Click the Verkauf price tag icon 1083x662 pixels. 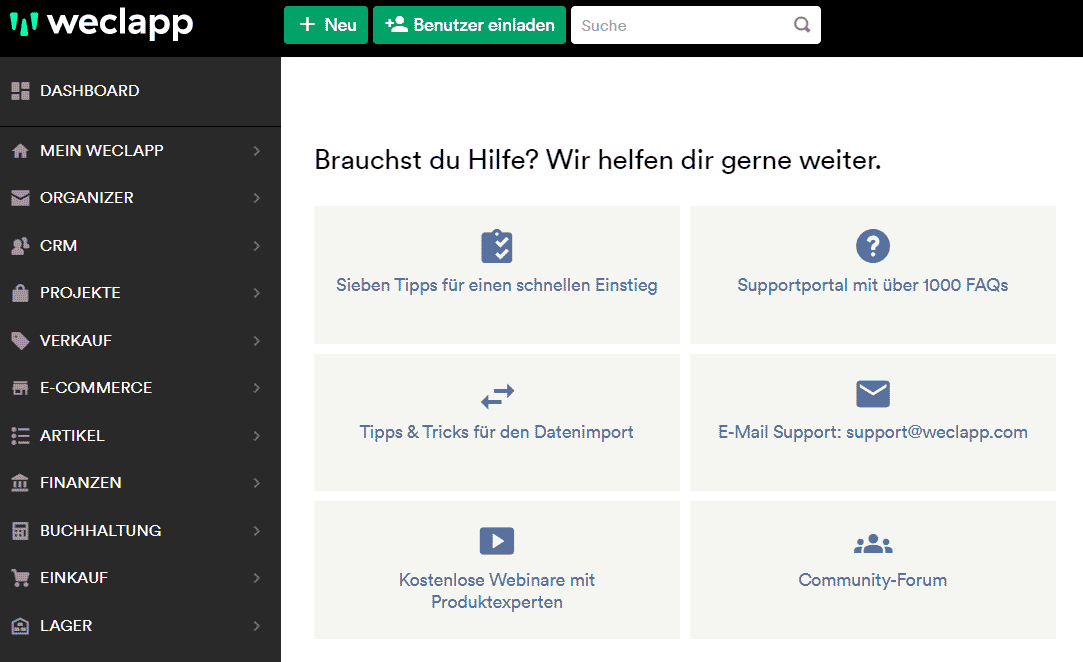(21, 341)
